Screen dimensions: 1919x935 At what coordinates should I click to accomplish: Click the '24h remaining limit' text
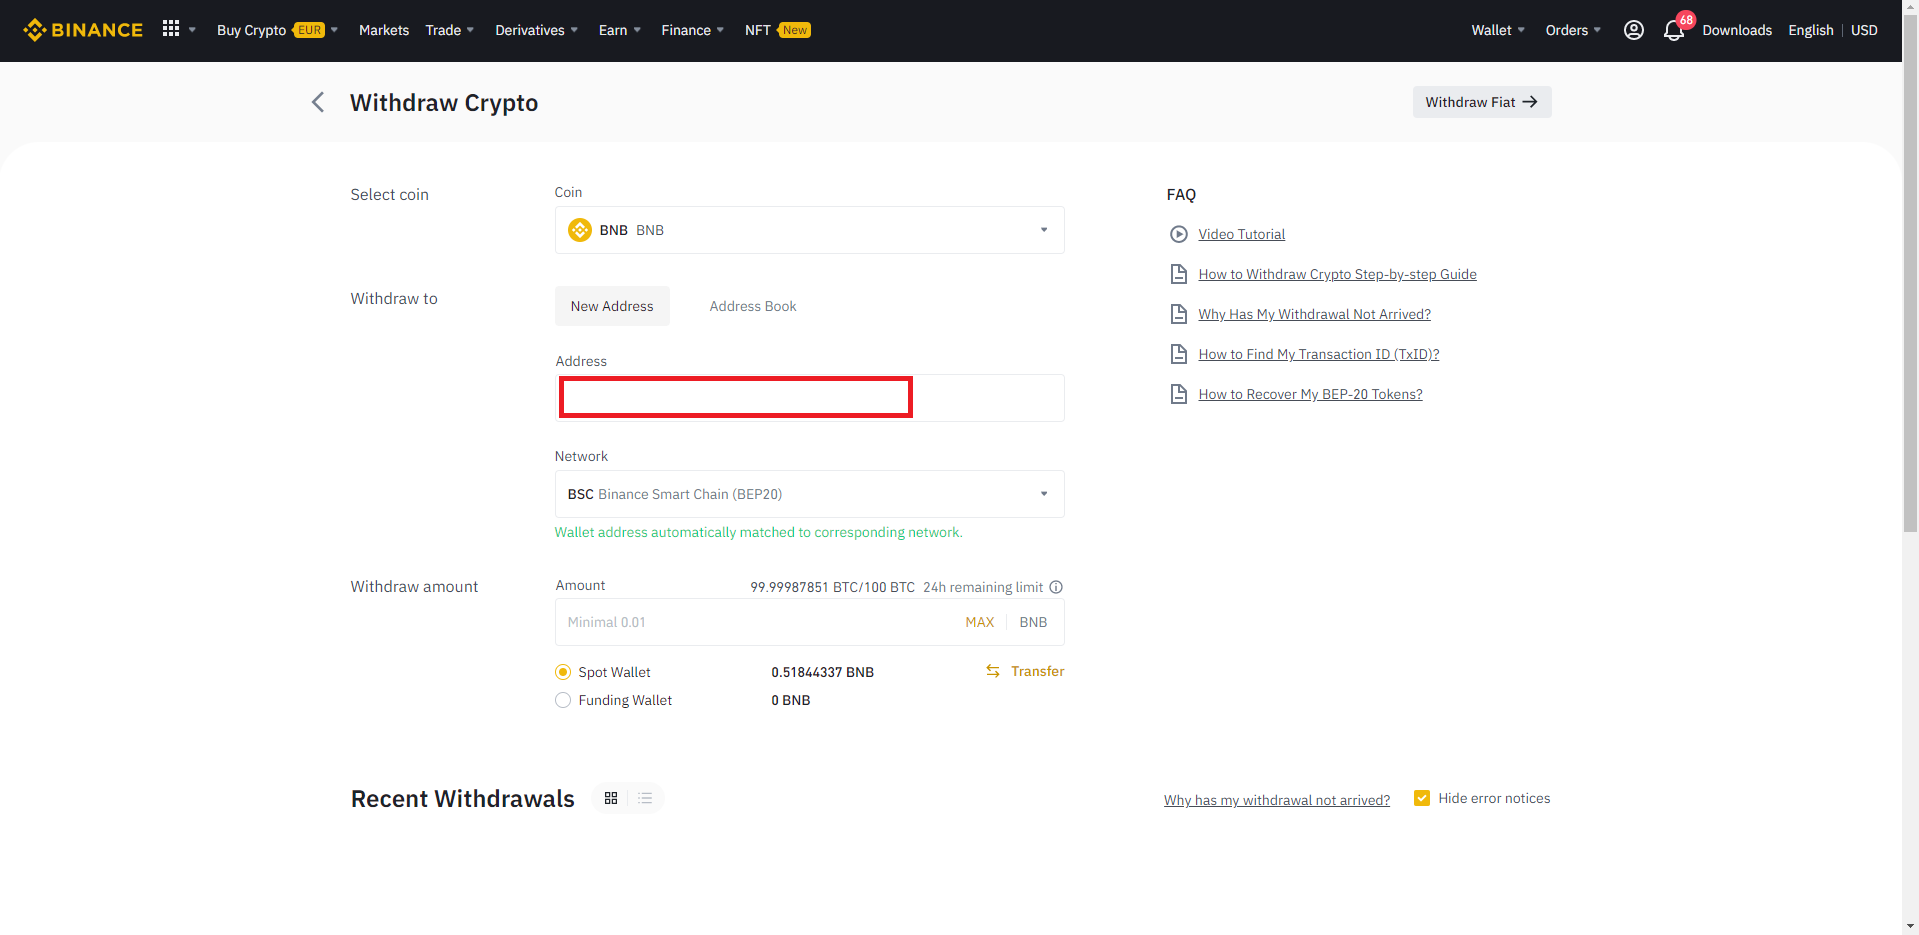[x=982, y=587]
